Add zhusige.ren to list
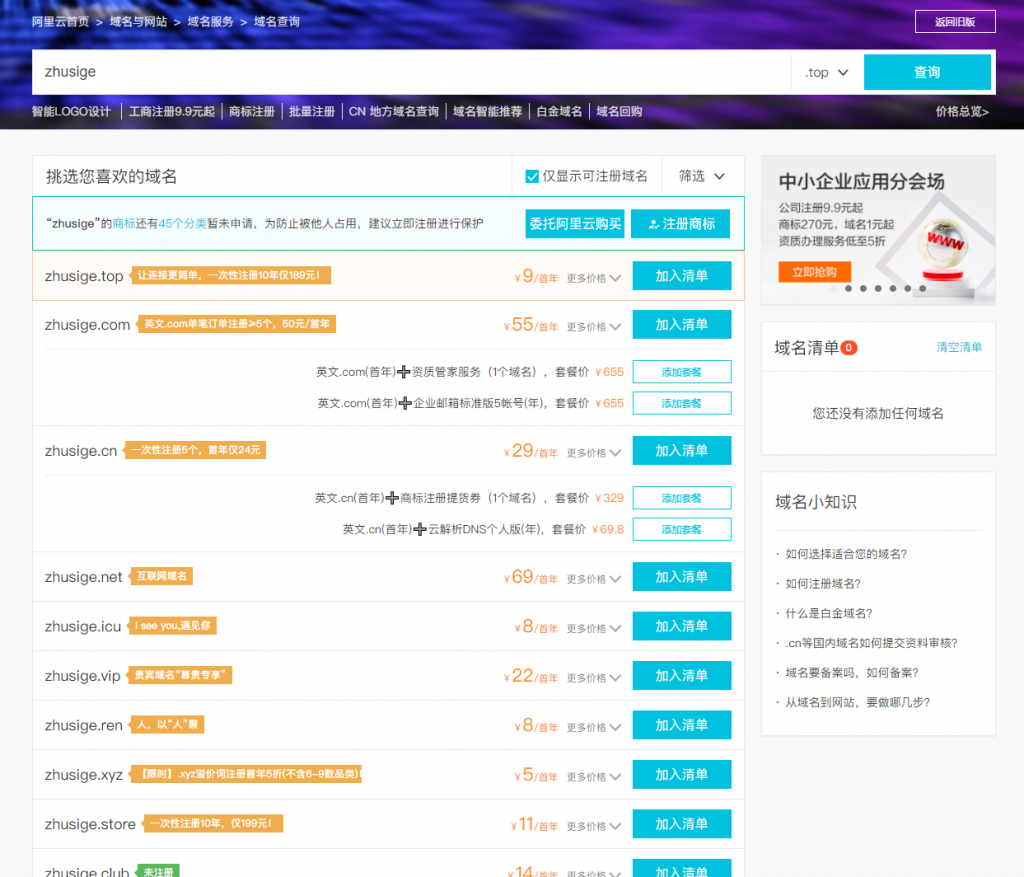 pos(682,725)
